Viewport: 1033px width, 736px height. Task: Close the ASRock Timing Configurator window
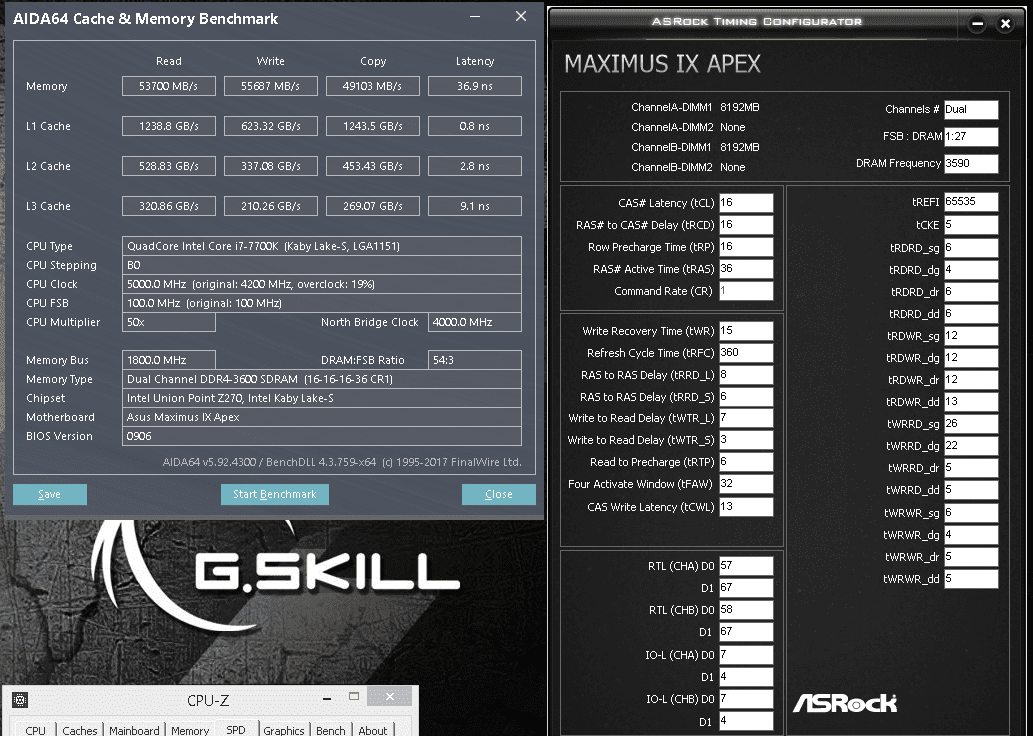1005,24
